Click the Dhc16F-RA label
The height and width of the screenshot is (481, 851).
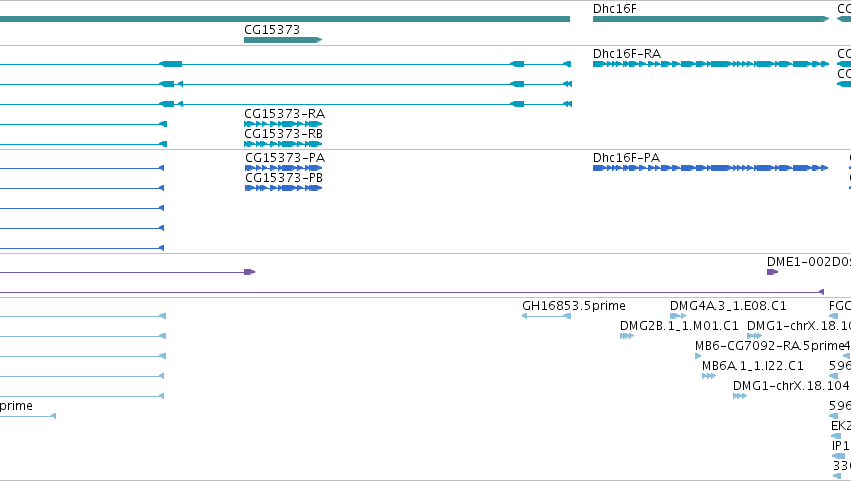tap(627, 54)
